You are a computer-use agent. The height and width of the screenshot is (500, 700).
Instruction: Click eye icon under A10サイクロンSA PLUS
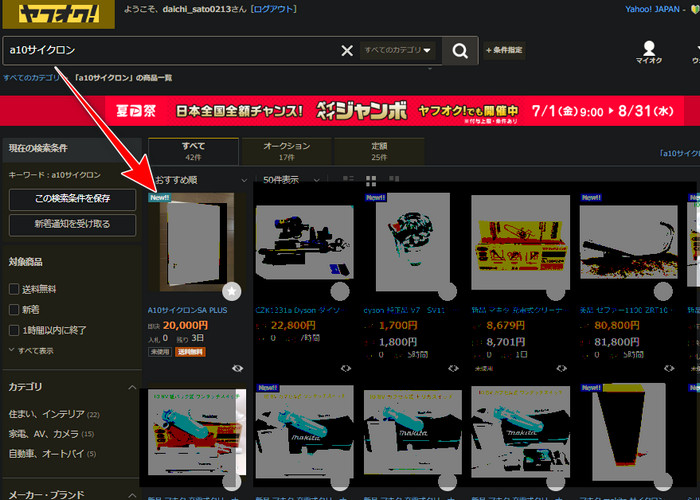(x=238, y=368)
